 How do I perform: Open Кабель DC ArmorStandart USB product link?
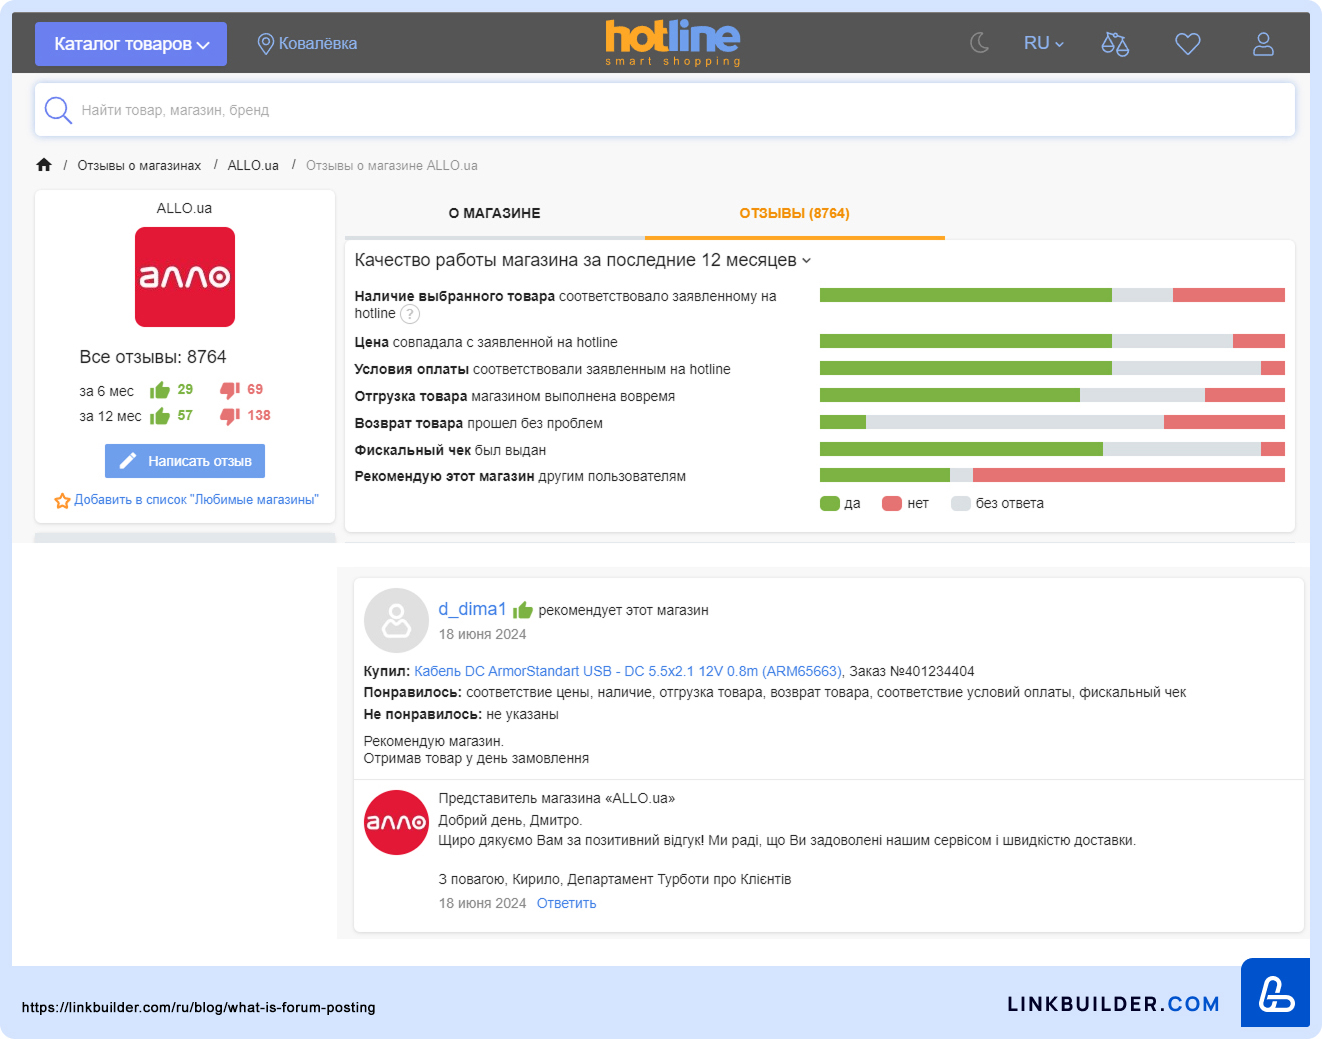point(629,671)
